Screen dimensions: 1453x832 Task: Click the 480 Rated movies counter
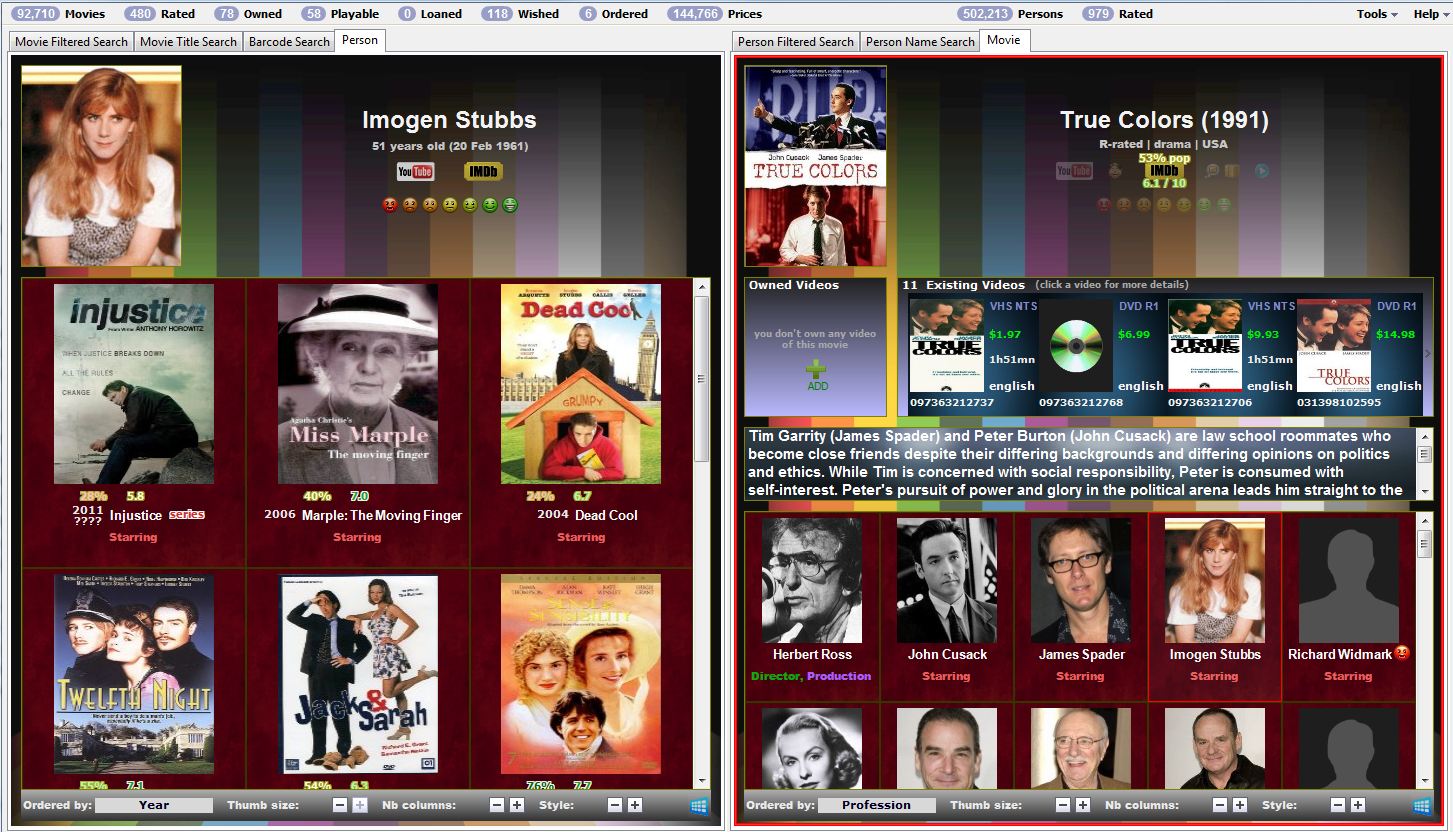(x=161, y=14)
